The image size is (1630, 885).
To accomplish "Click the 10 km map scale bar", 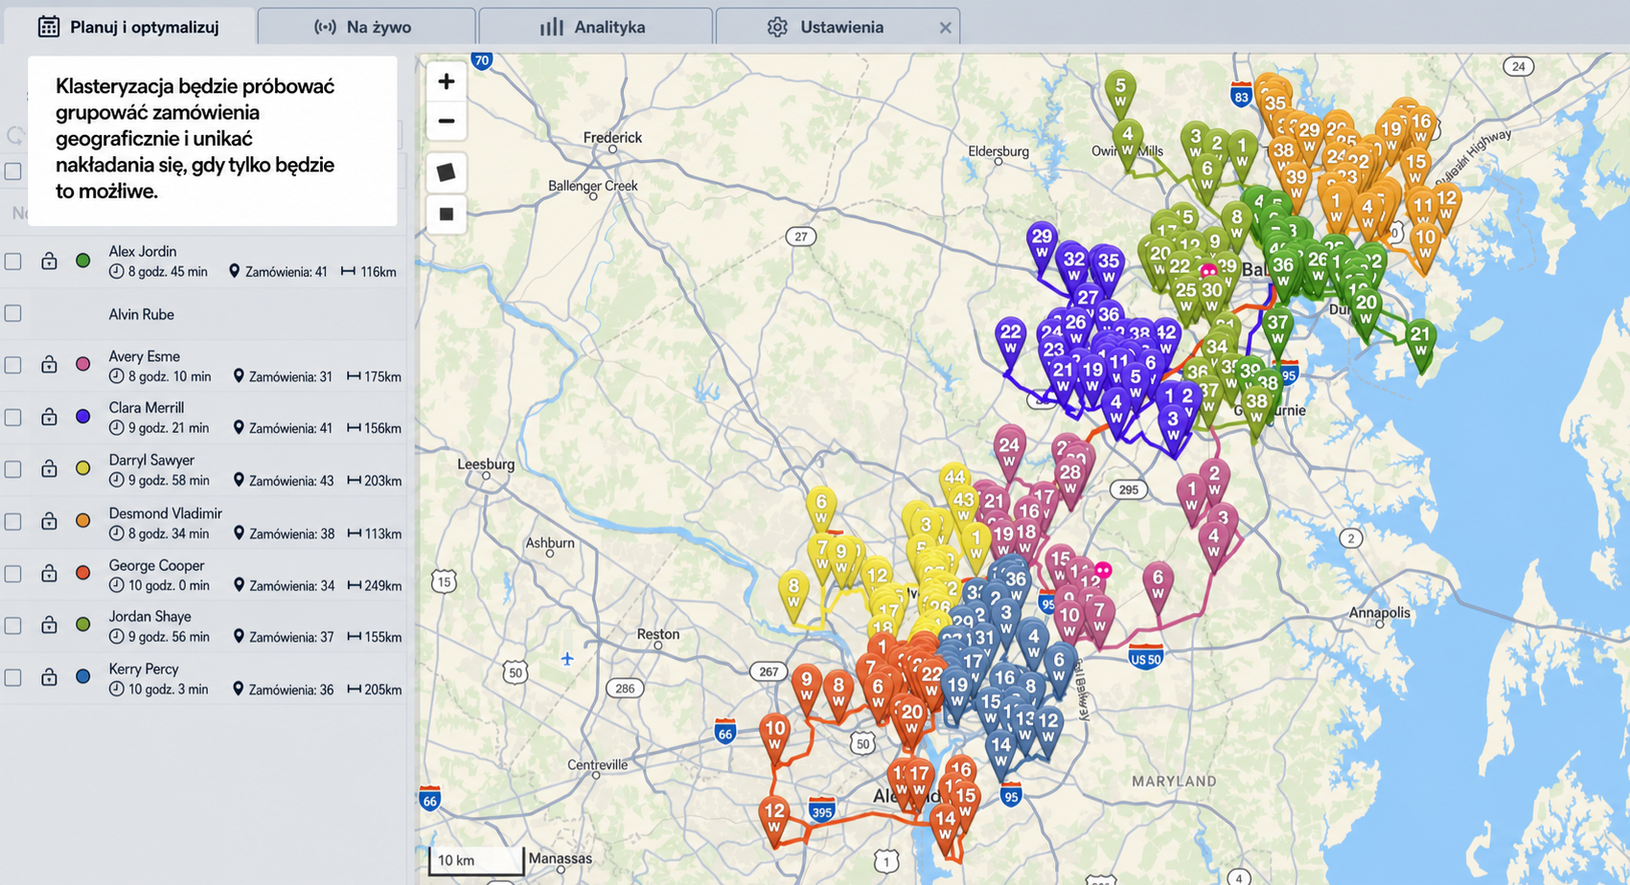I will point(476,861).
